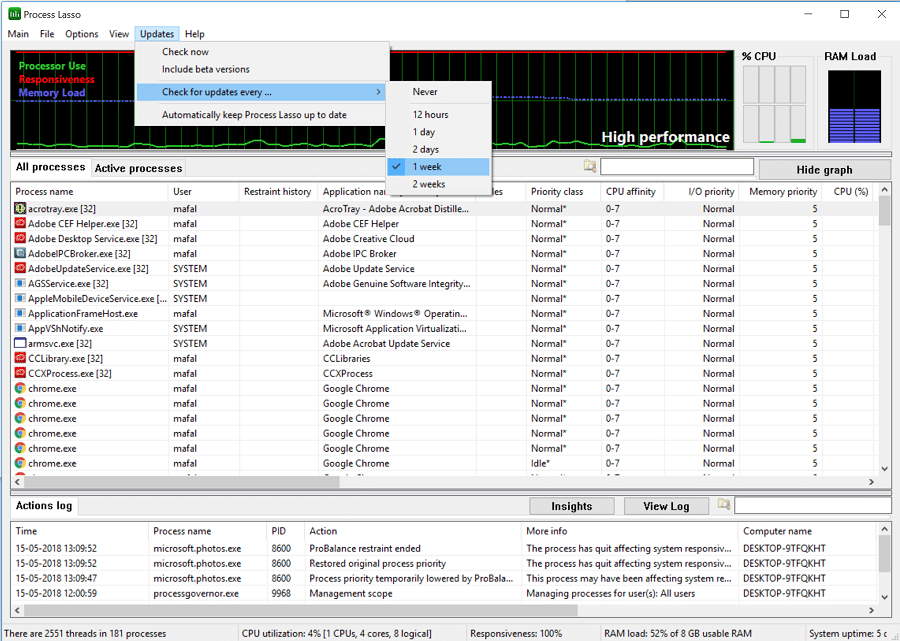The width and height of the screenshot is (900, 641).
Task: Sort by the CPU affinity column header
Action: tap(631, 192)
